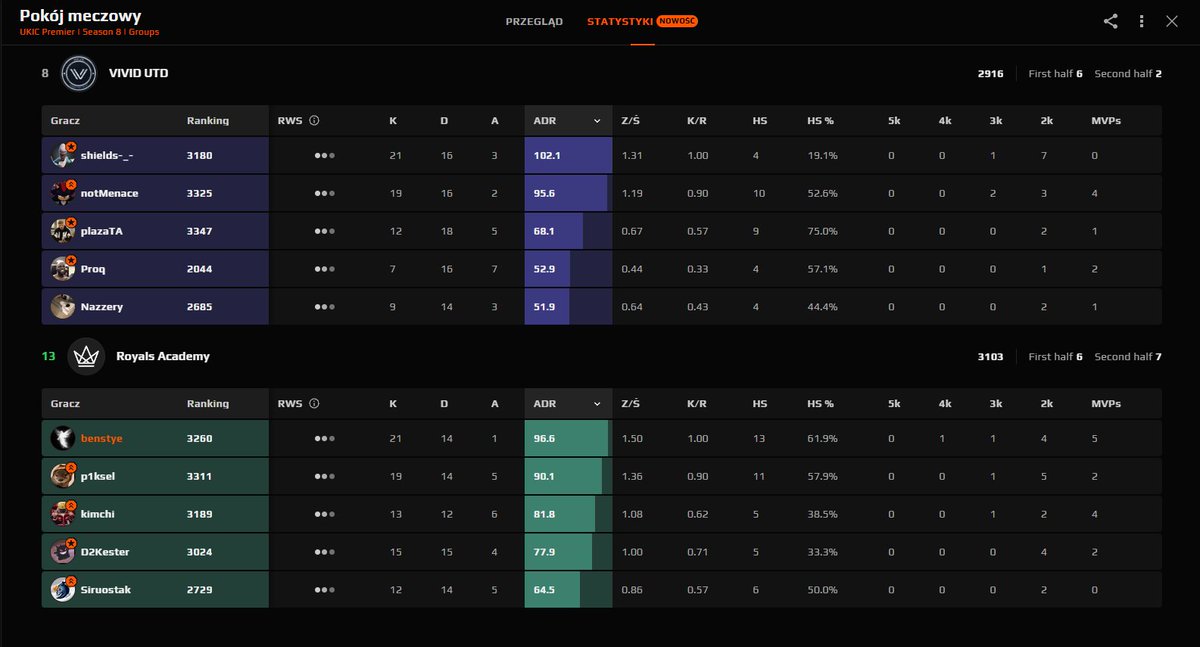The image size is (1200, 647).
Task: Open shields-_- player avatar
Action: click(x=63, y=155)
